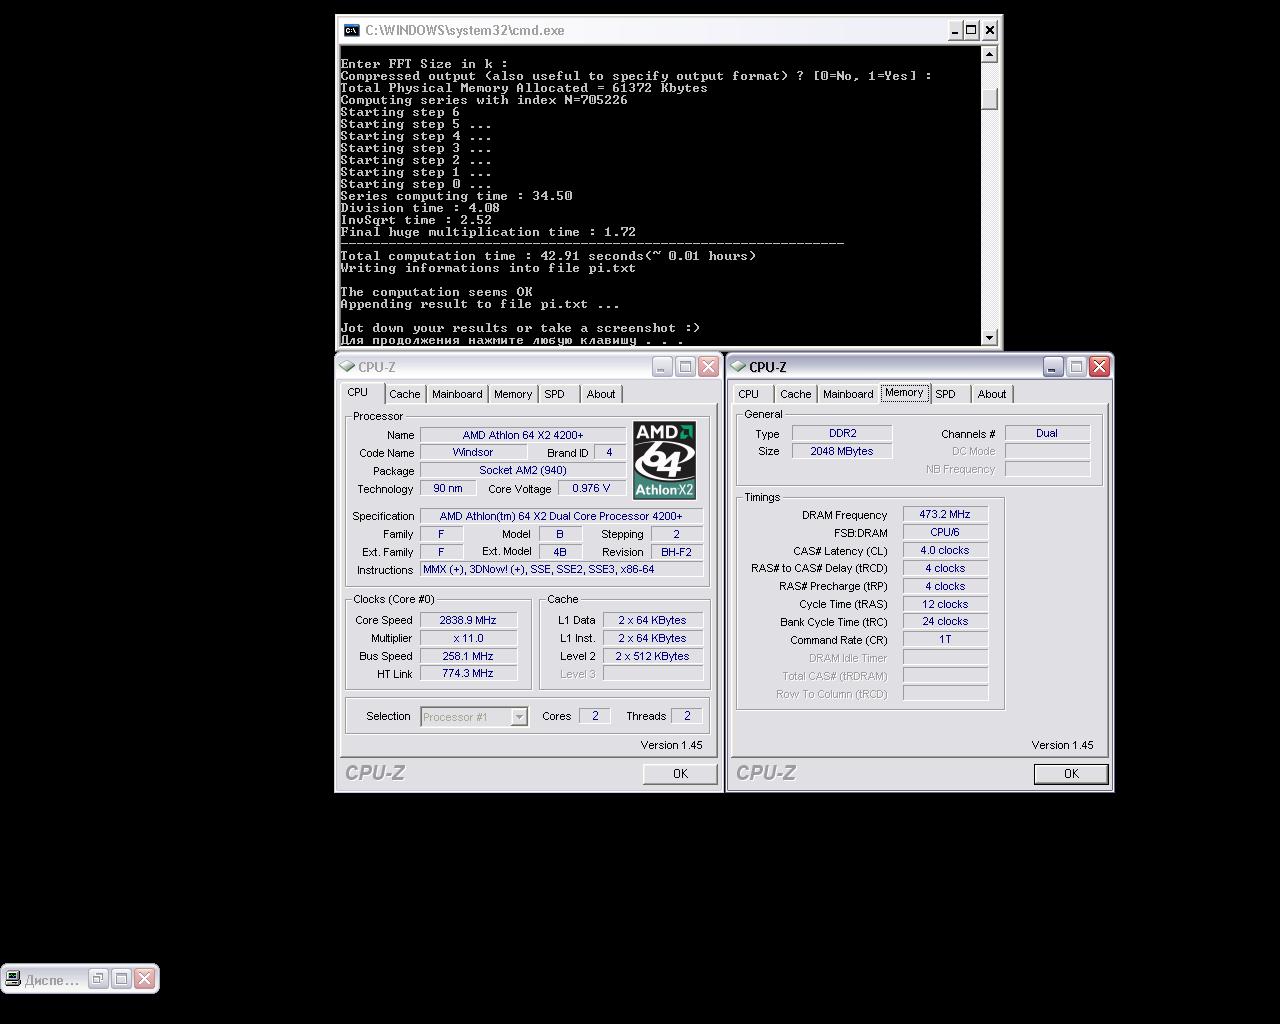Switch to Cache tab in right CPU-Z window
Screen dimensions: 1280x1024
tap(796, 394)
